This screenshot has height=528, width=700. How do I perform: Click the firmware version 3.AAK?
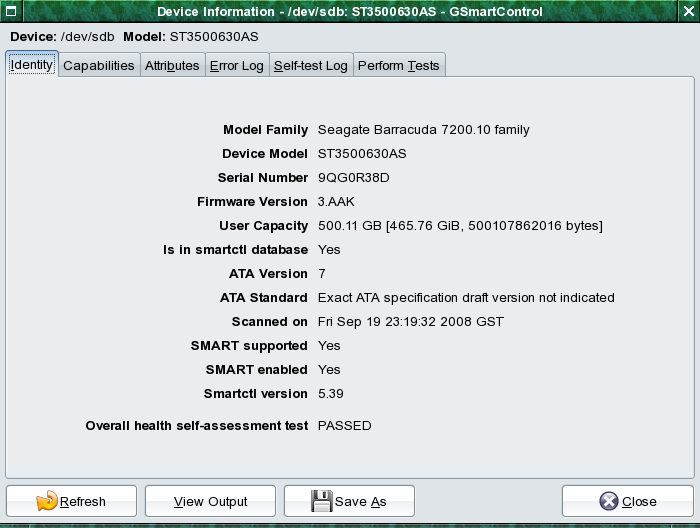337,202
